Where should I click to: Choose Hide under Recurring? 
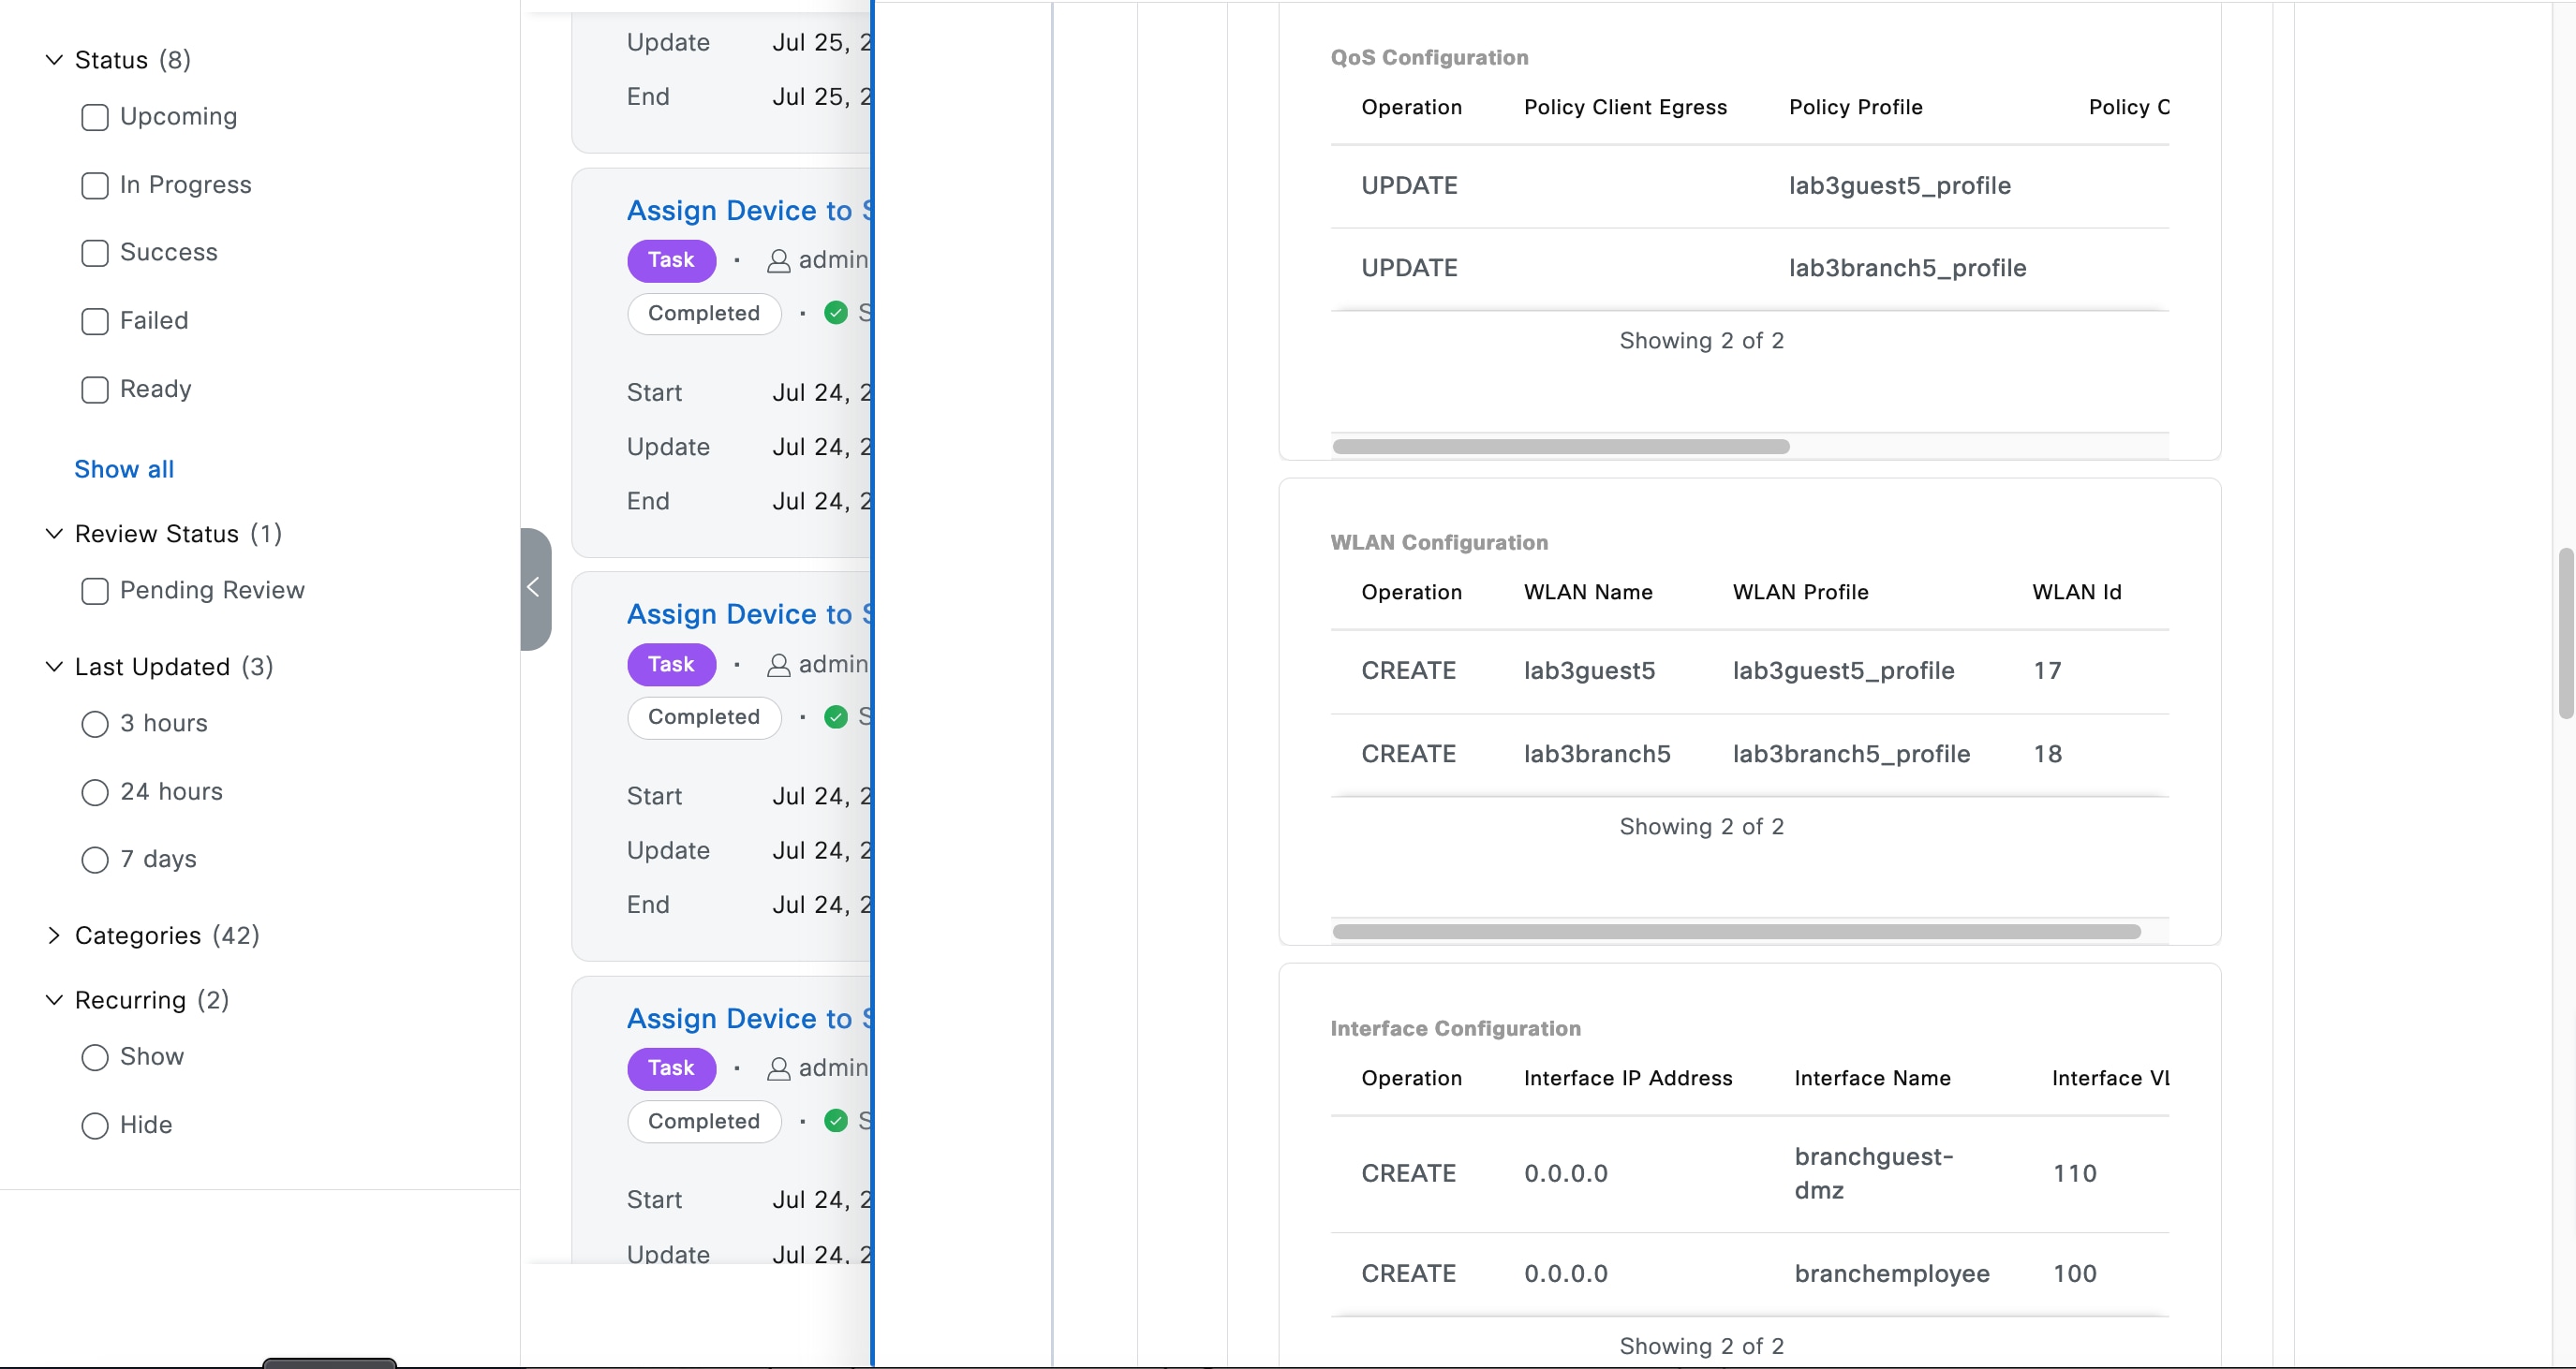click(95, 1126)
